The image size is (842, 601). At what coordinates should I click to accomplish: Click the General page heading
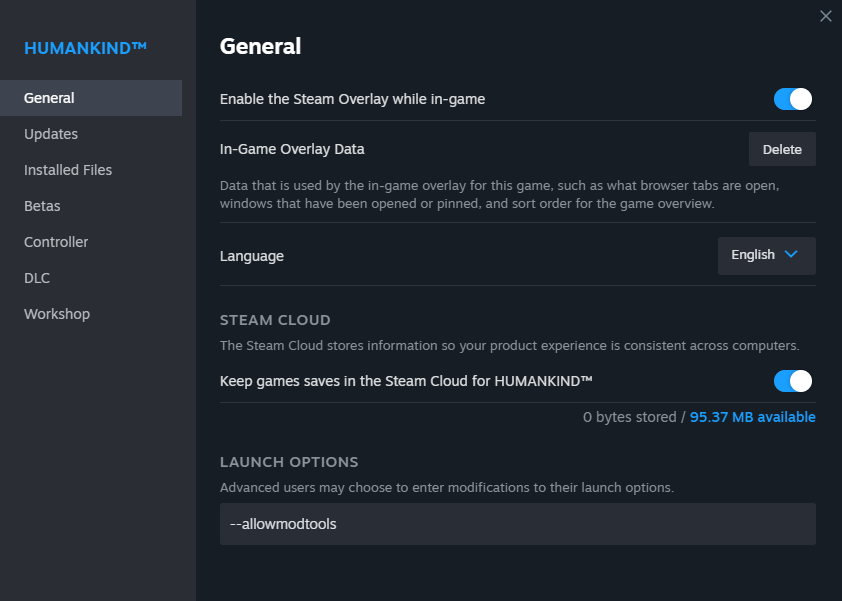point(260,46)
